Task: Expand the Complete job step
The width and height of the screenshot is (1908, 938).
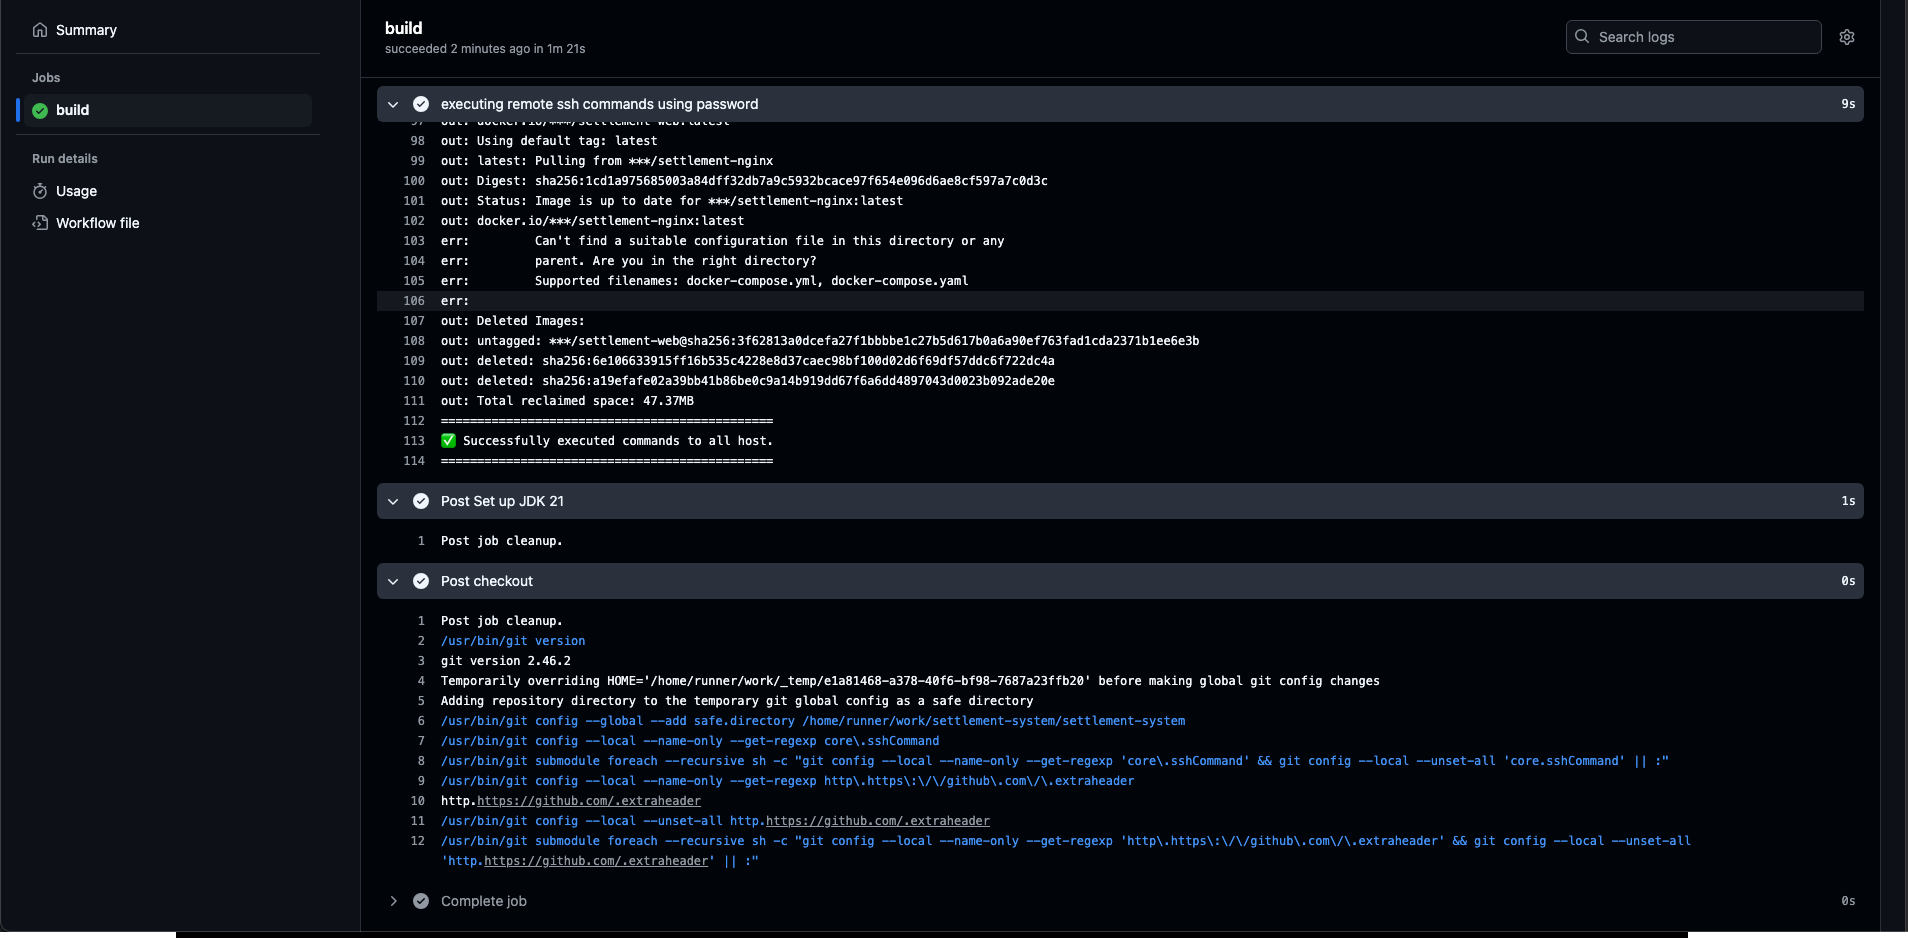Action: pos(393,901)
